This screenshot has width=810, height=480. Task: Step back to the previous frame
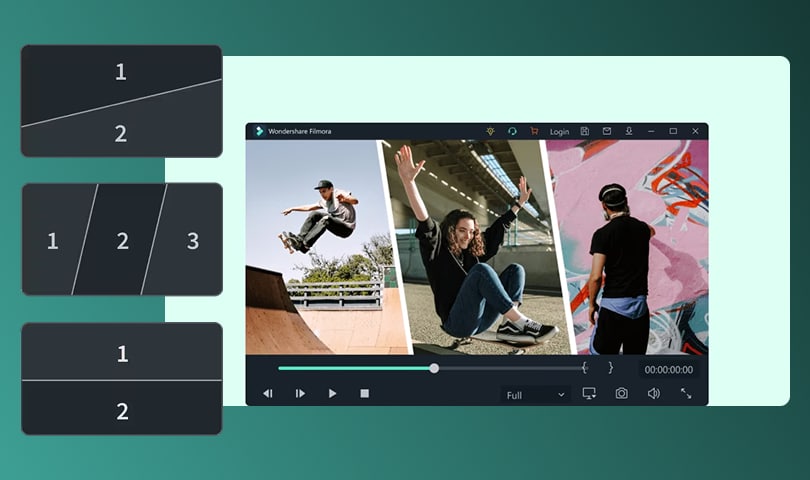(268, 394)
